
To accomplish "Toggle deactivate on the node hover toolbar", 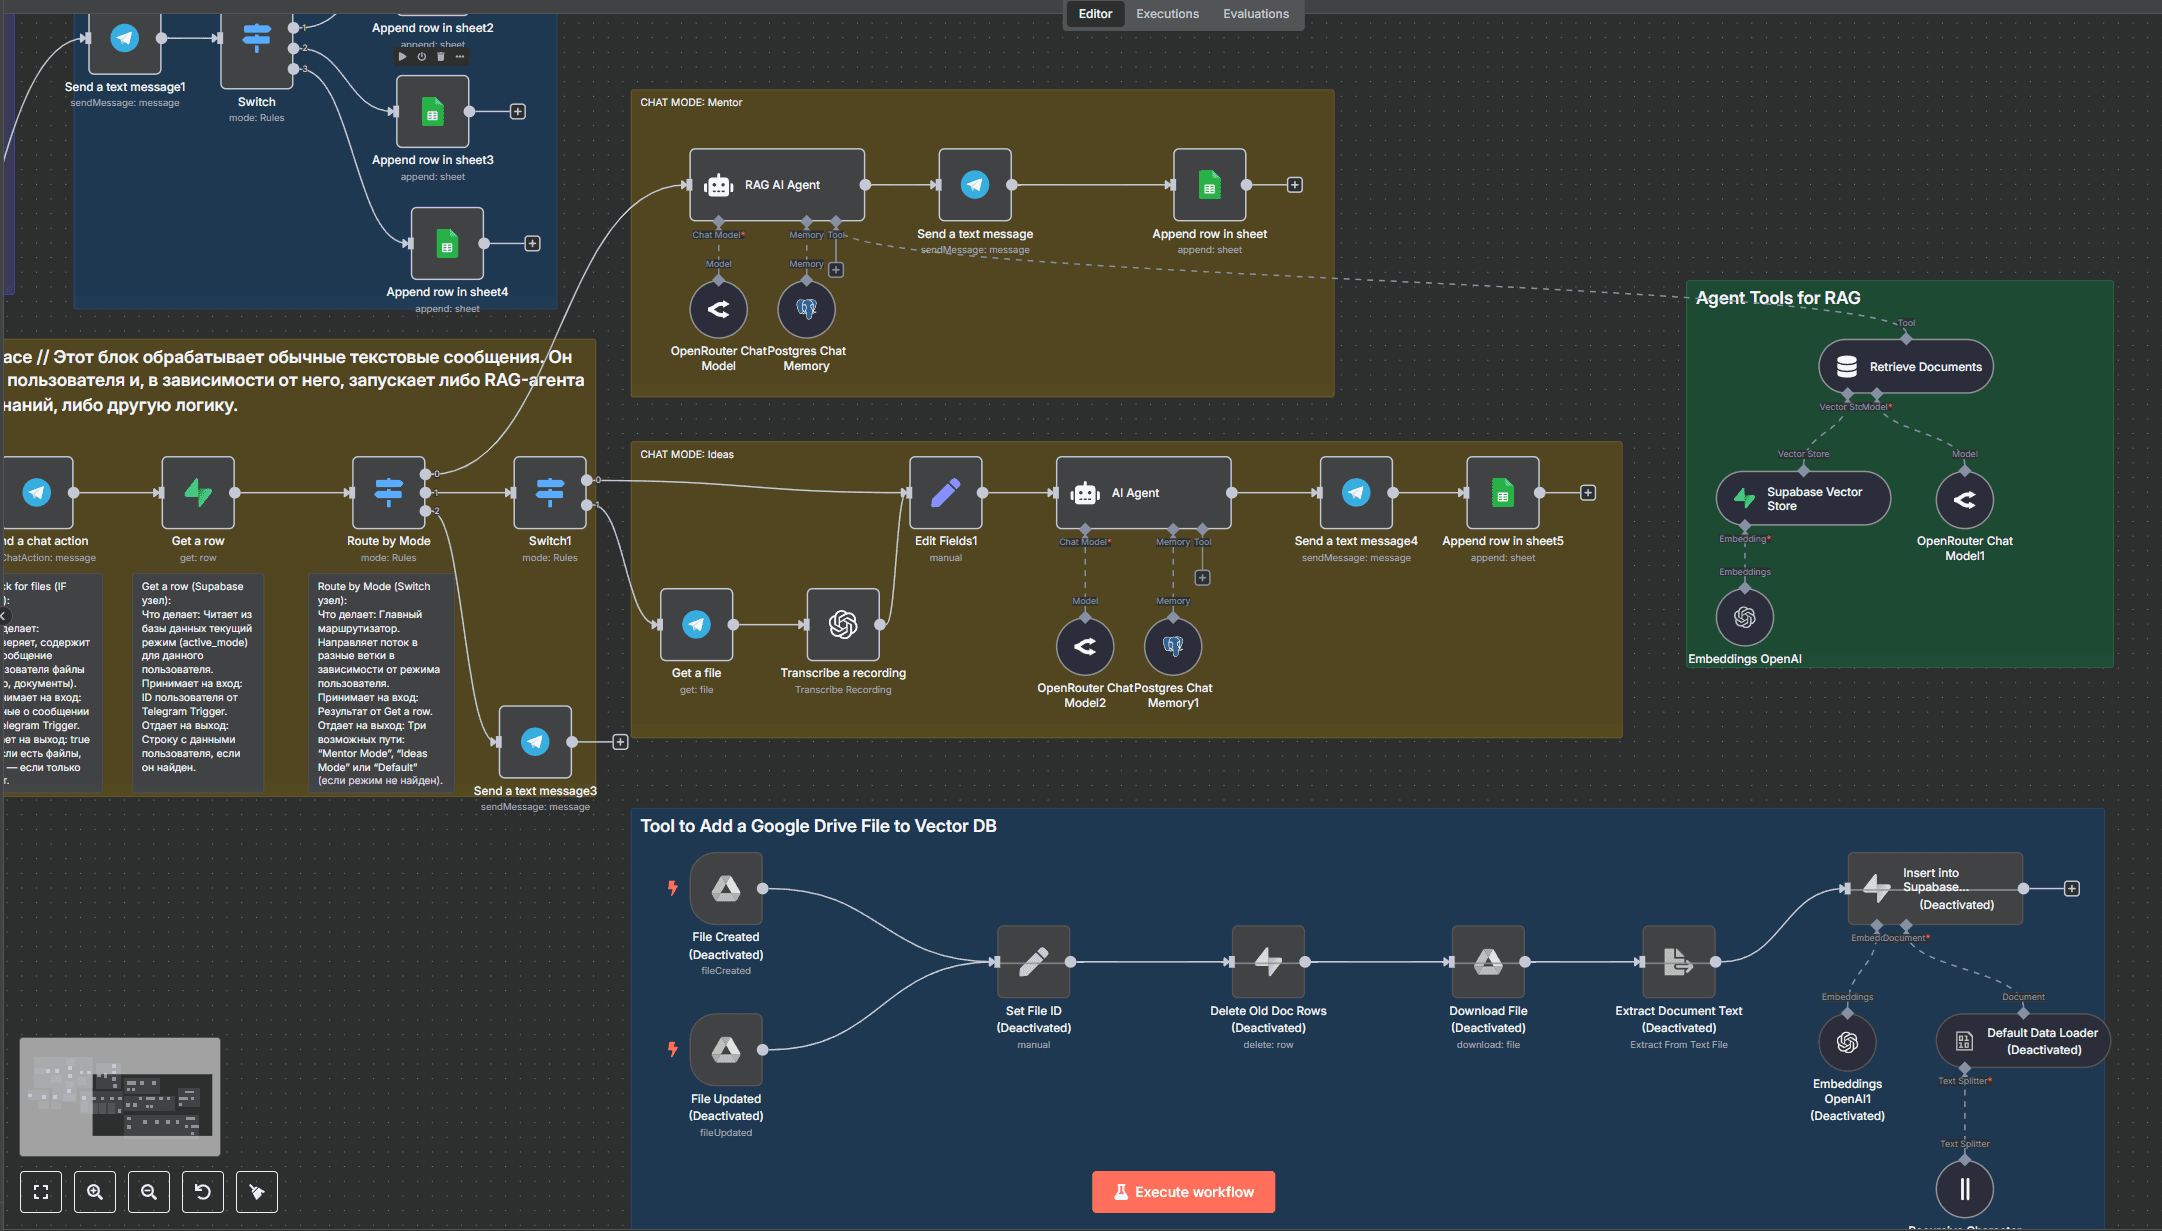I will [422, 57].
